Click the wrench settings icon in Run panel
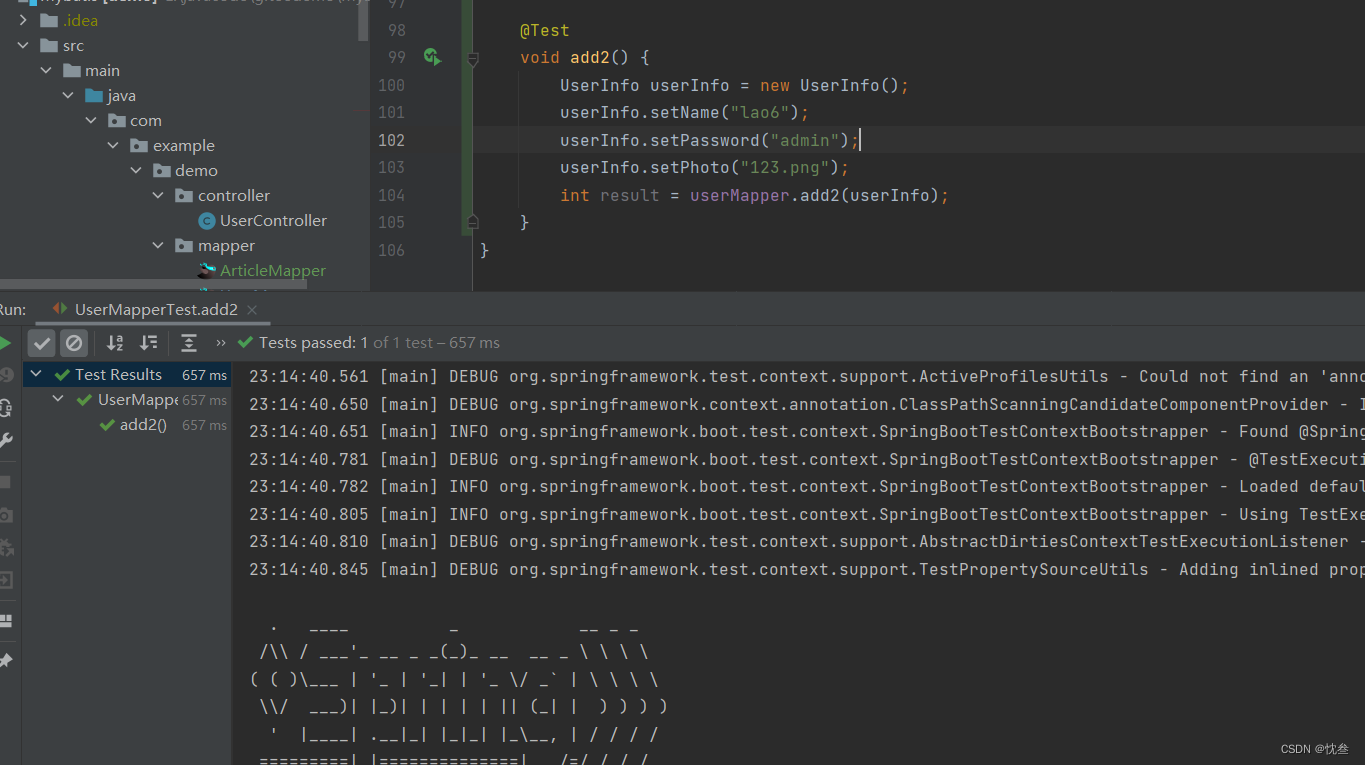The width and height of the screenshot is (1365, 765). [x=6, y=440]
